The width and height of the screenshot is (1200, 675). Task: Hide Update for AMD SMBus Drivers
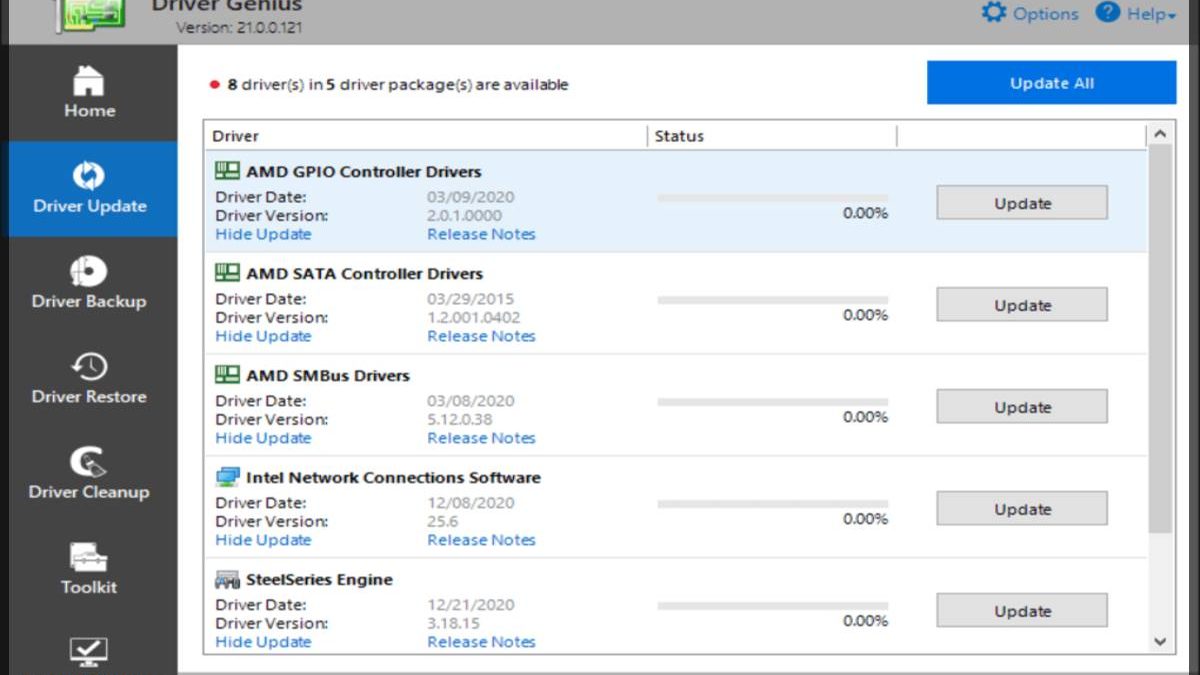[x=264, y=438]
